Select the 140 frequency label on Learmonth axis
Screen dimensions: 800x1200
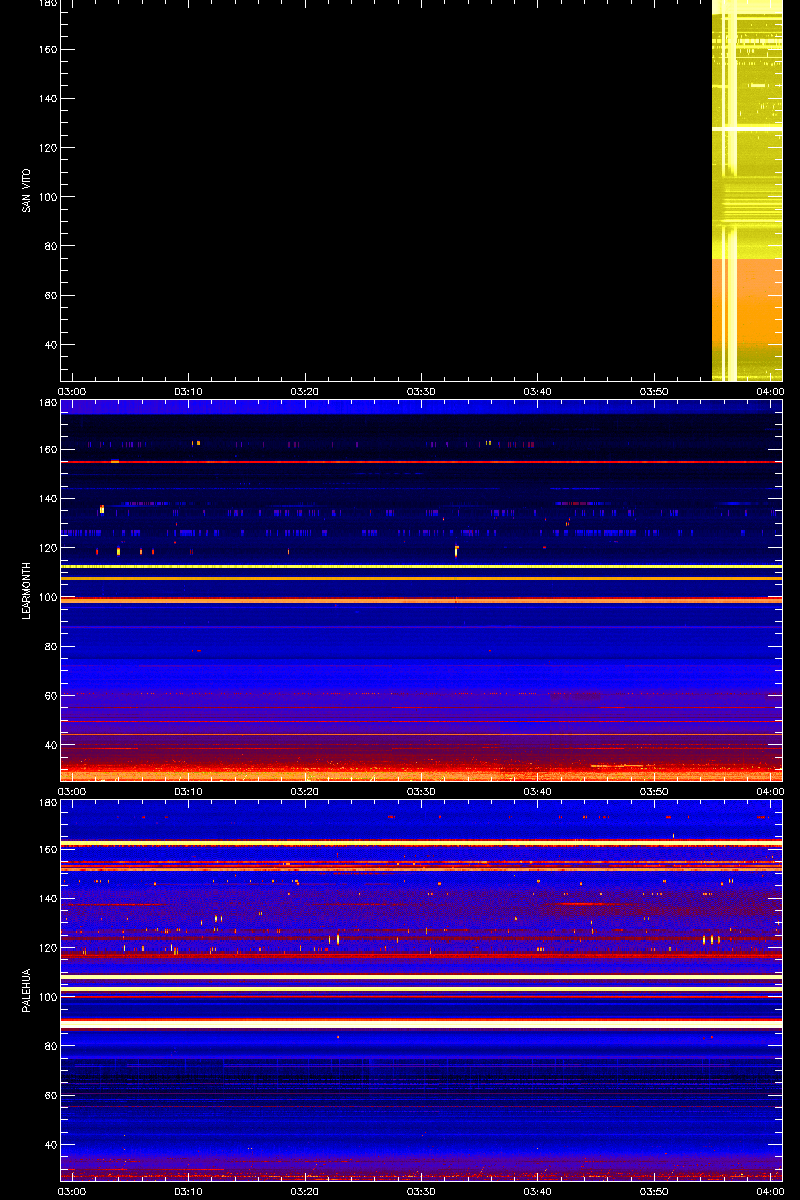[46, 498]
